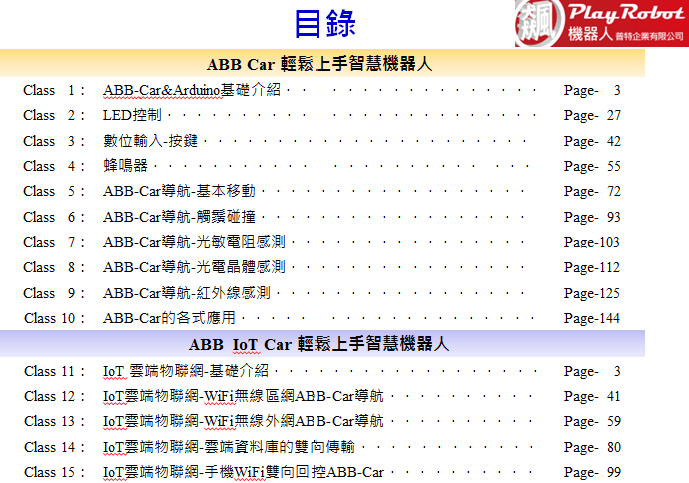Click 'IoT雲端物聯網-WiFi無線外網ABB-Car導航' entry
The height and width of the screenshot is (483, 689).
pyautogui.click(x=243, y=421)
